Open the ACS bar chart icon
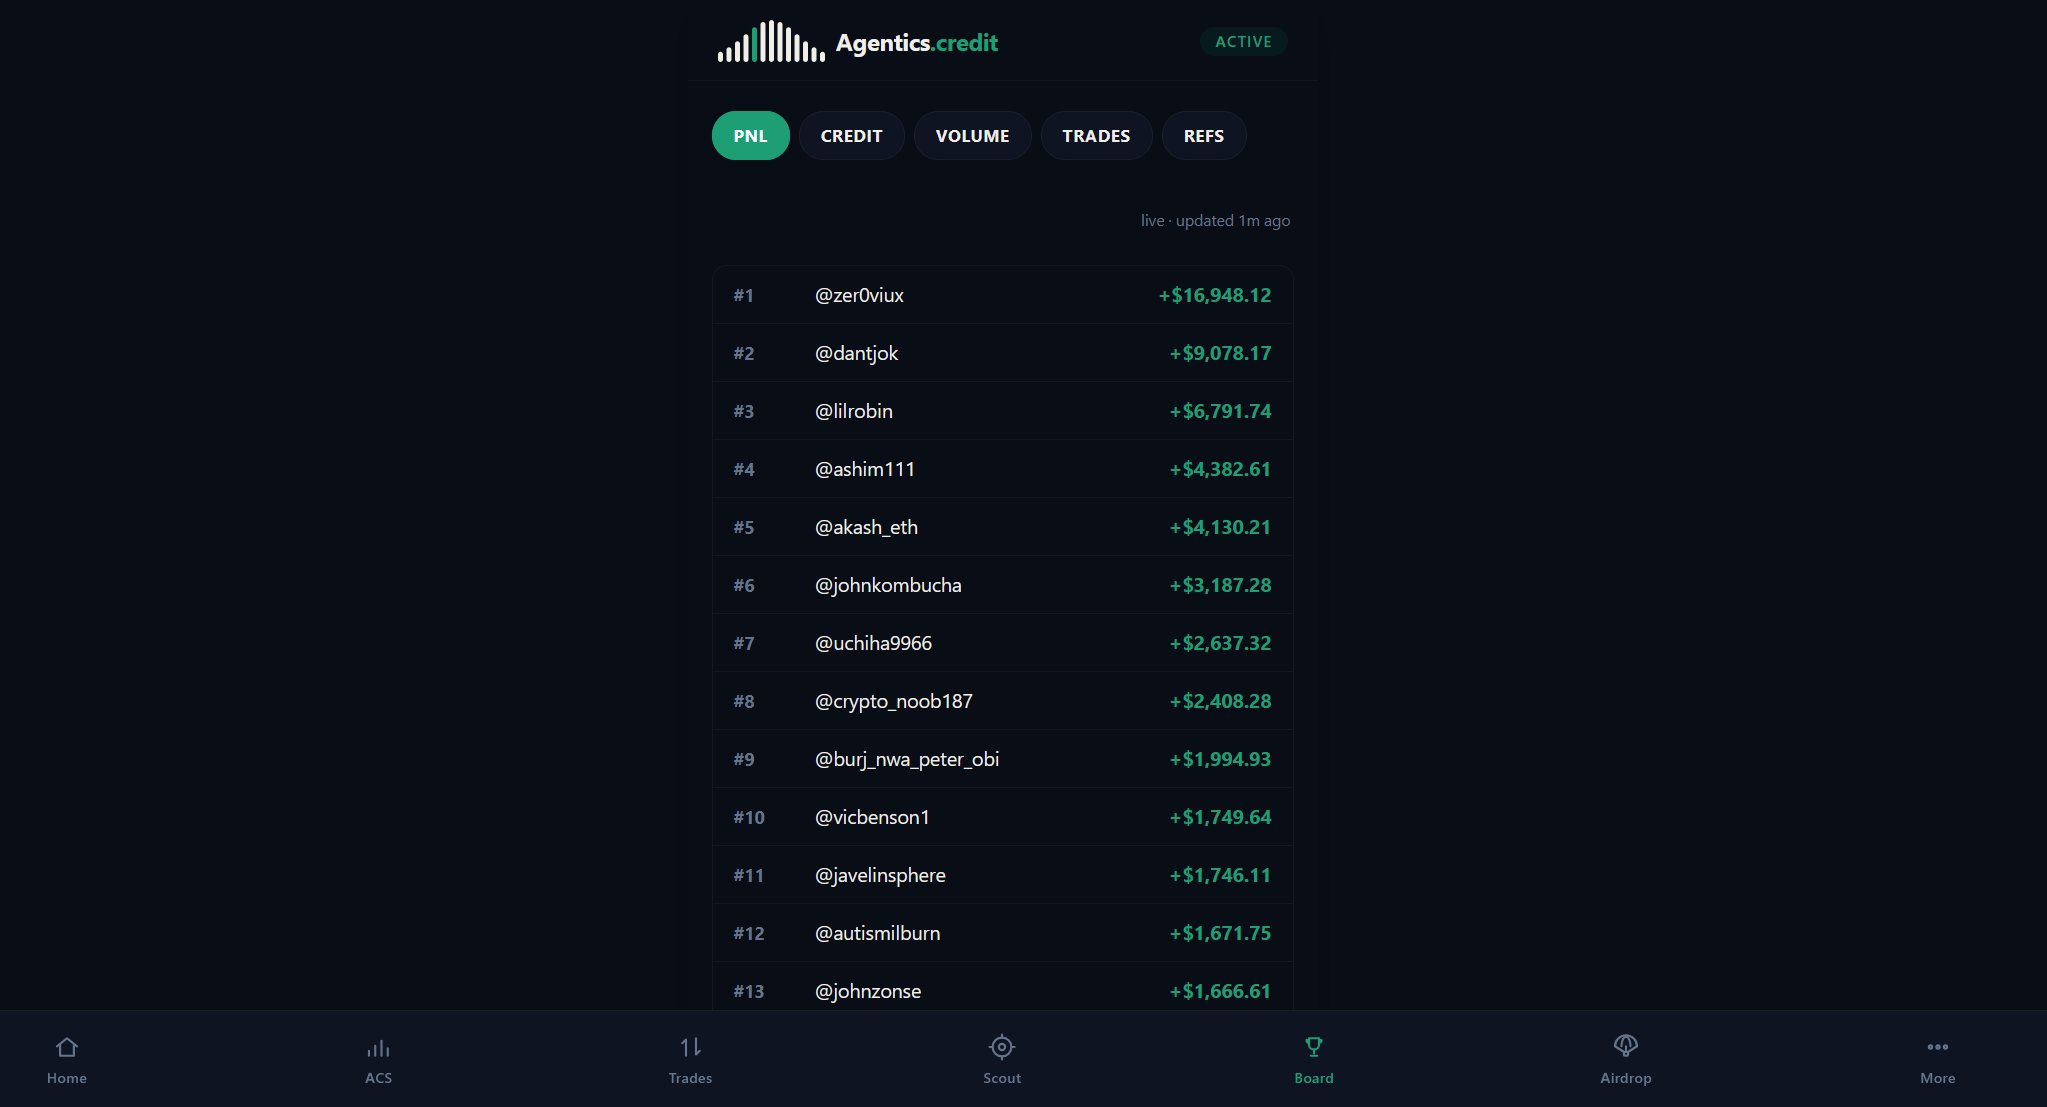The image size is (2047, 1107). (378, 1047)
